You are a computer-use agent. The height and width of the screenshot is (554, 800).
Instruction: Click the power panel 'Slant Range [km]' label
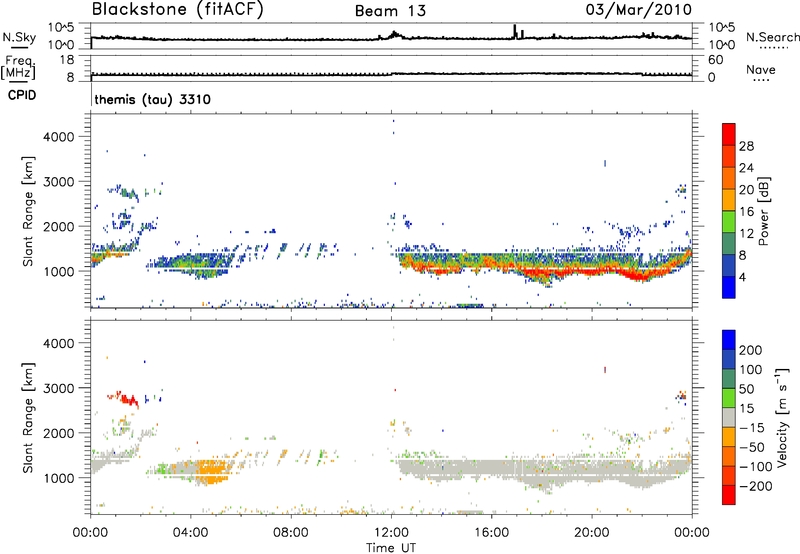click(x=28, y=211)
